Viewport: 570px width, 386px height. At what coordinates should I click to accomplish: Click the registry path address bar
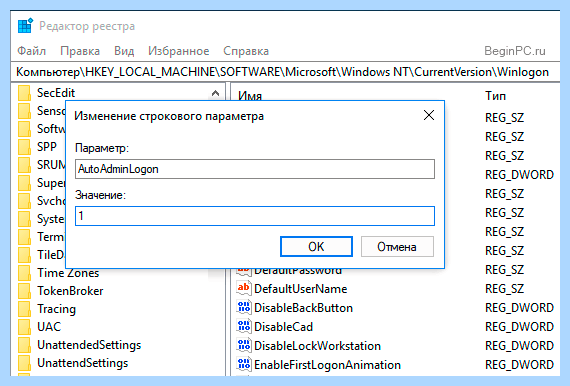[x=286, y=72]
